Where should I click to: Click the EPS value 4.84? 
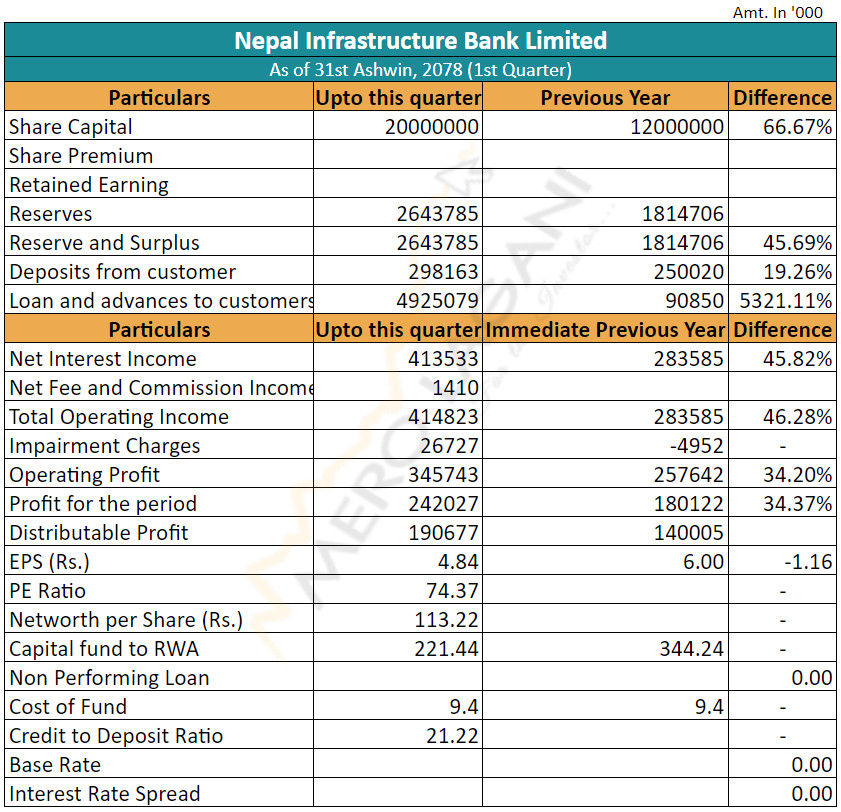click(456, 562)
